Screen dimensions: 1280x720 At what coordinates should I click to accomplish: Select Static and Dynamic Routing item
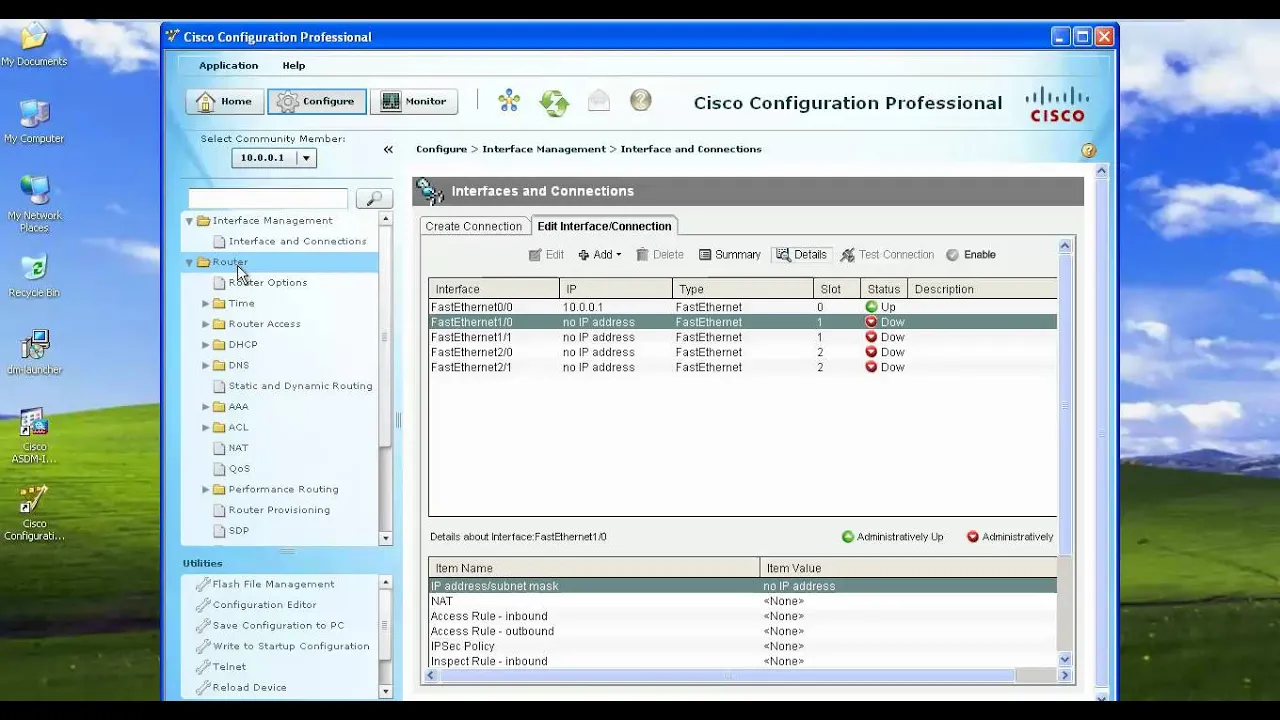click(300, 386)
